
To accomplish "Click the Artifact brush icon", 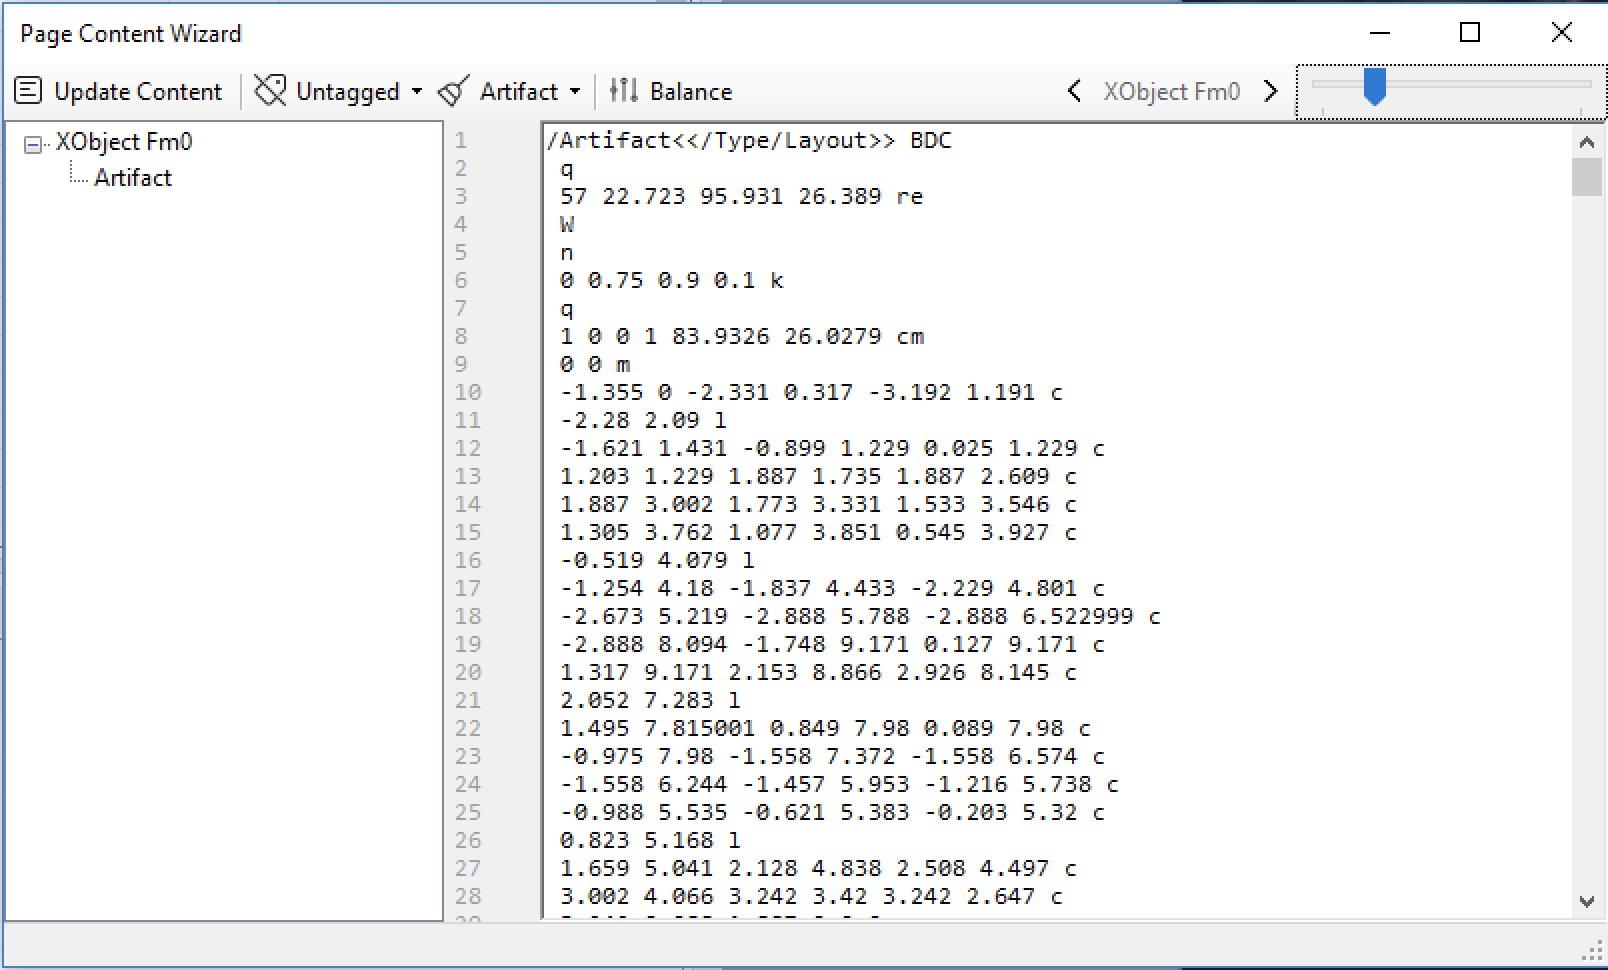I will coord(454,91).
